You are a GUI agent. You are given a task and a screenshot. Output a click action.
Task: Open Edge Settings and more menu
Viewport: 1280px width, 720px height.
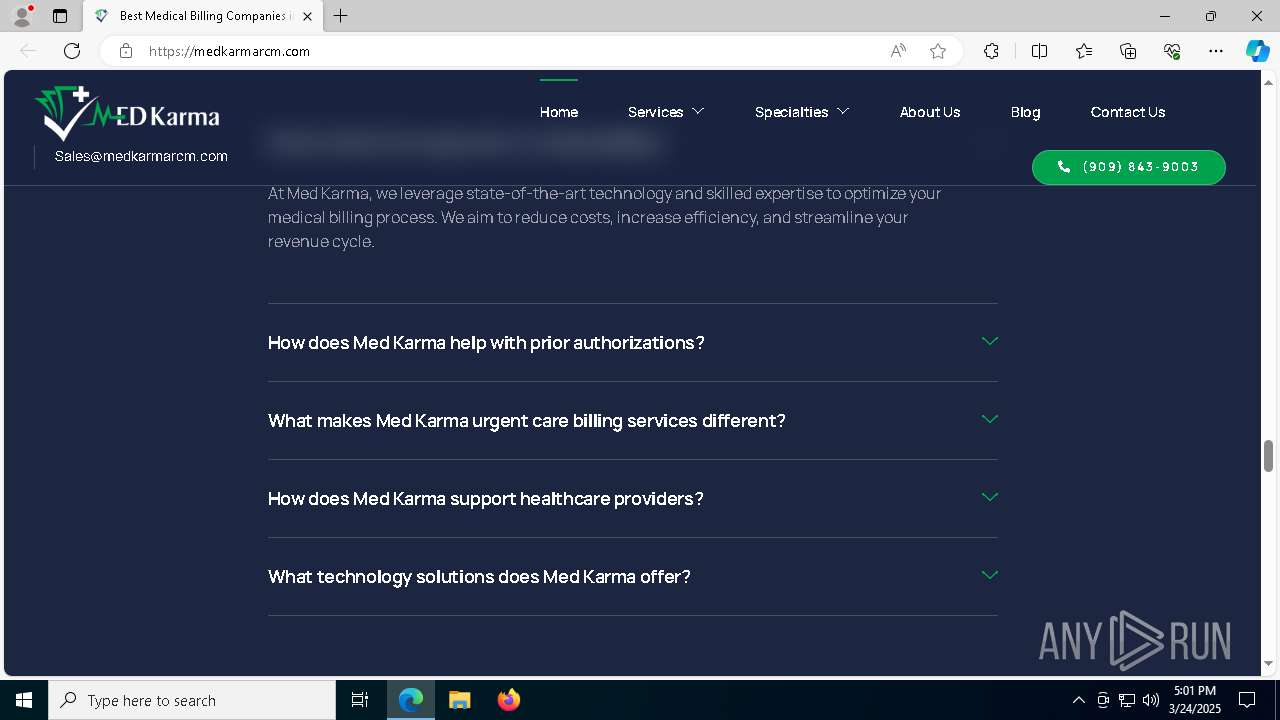click(x=1216, y=51)
